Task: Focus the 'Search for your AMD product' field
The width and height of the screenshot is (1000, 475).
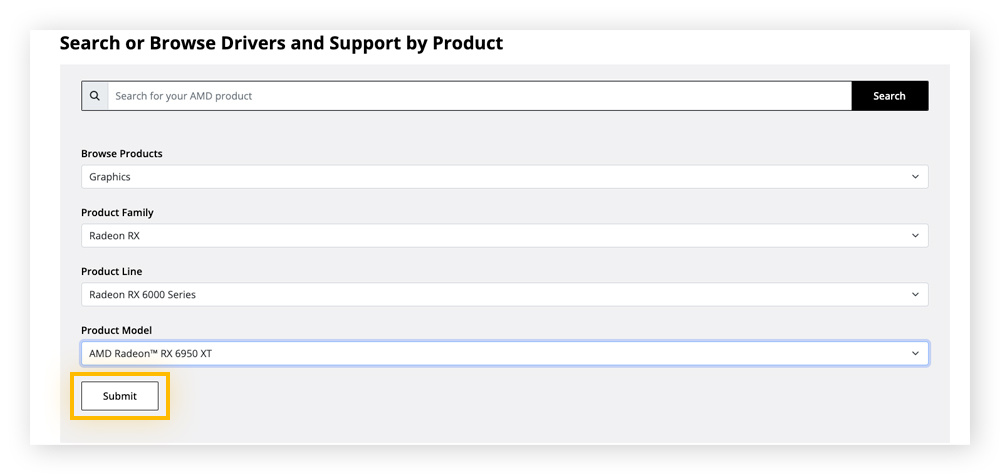Action: point(480,96)
